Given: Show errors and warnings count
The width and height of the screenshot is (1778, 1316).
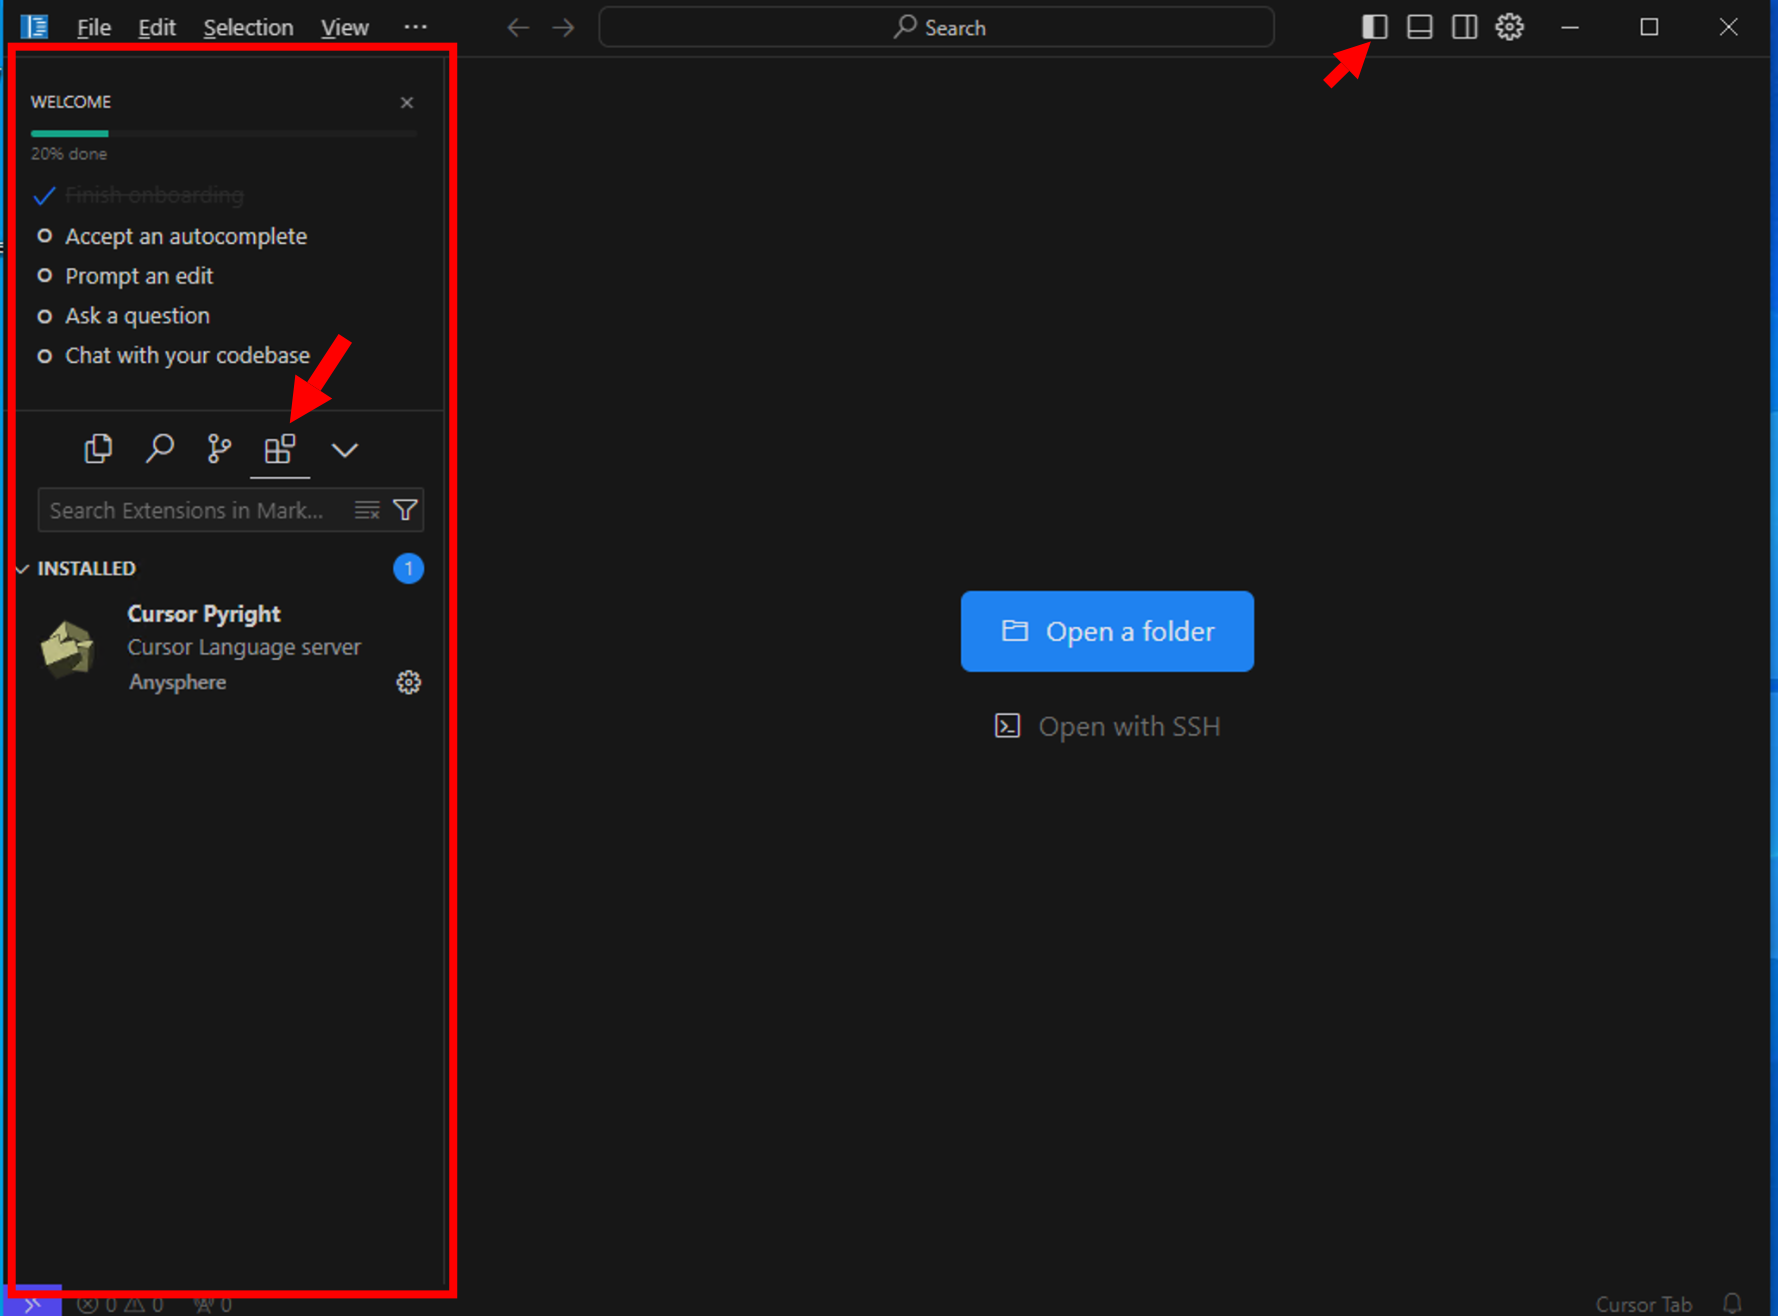Looking at the screenshot, I should tap(120, 1304).
